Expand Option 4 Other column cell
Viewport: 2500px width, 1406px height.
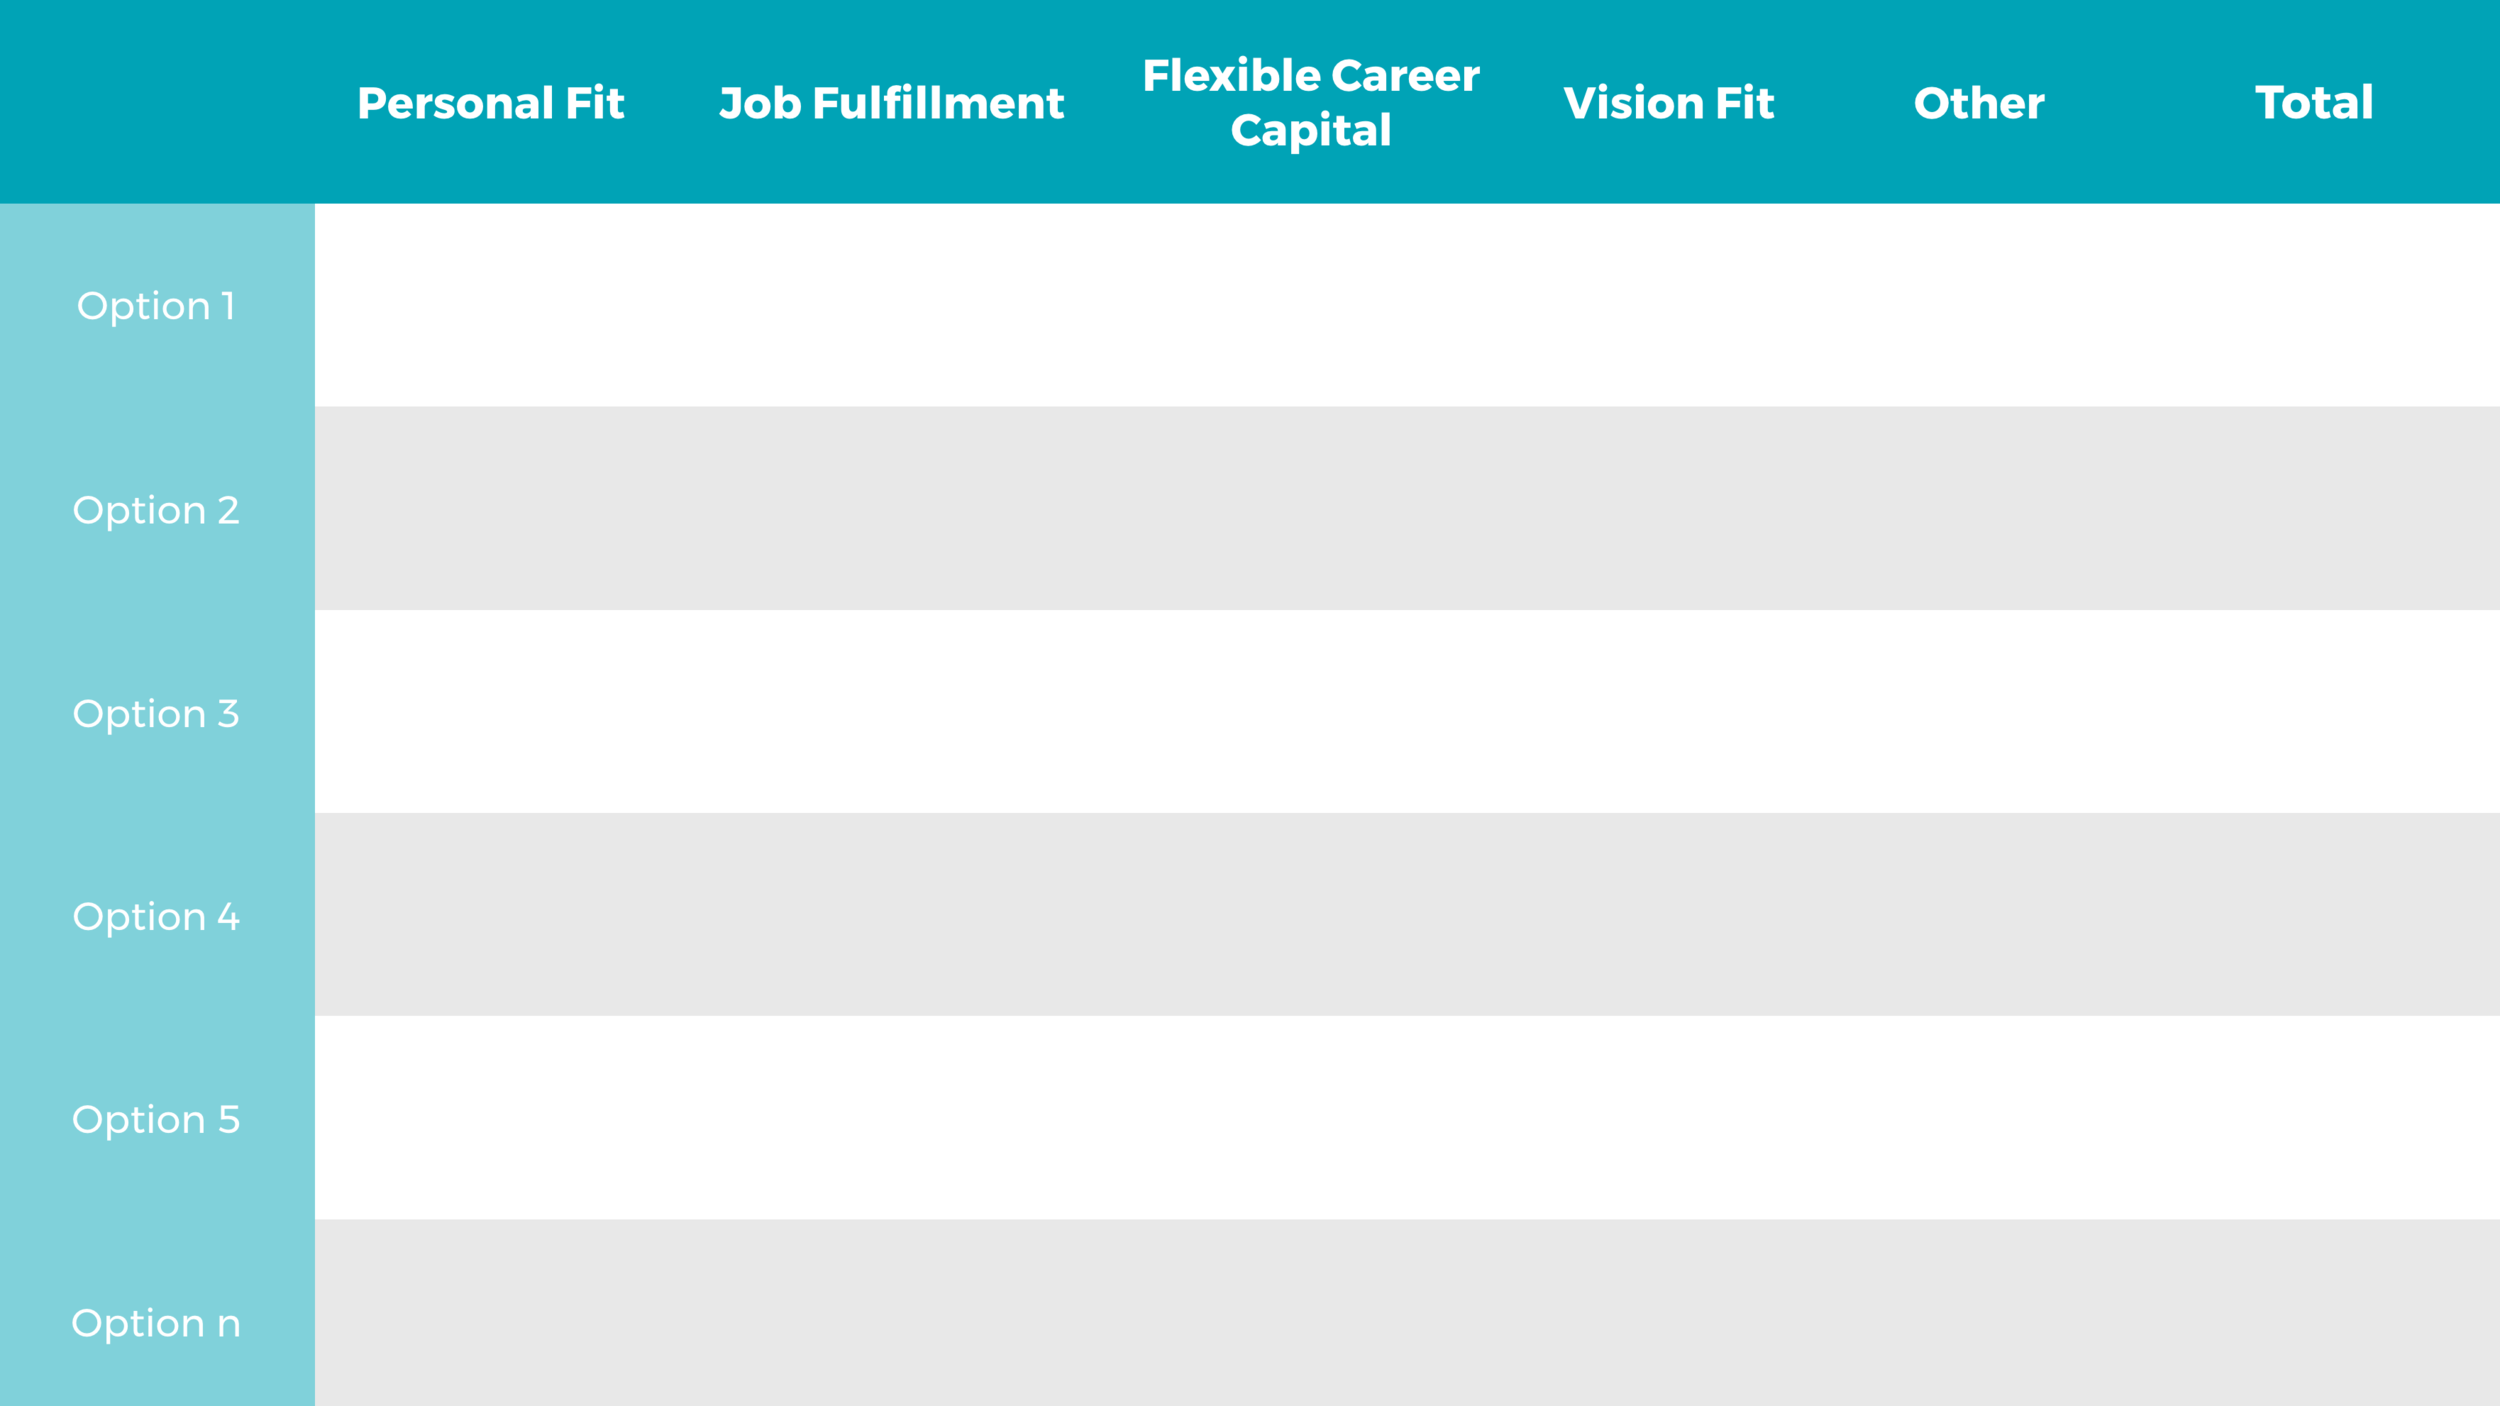pyautogui.click(x=1978, y=913)
